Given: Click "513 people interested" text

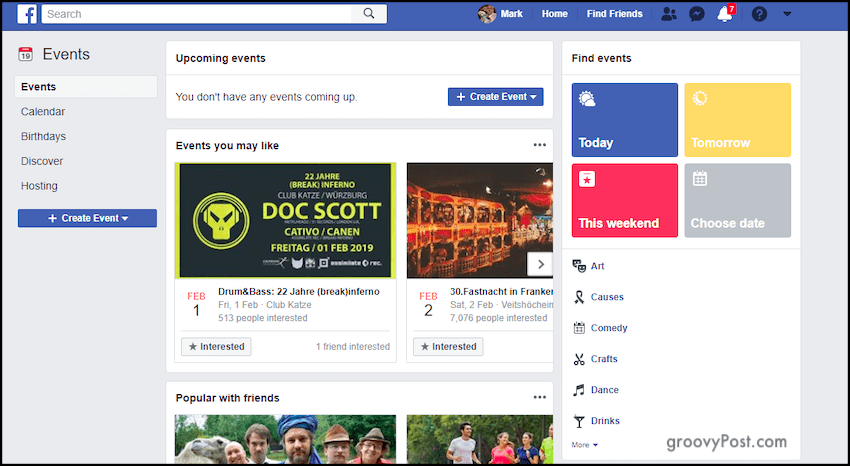Looking at the screenshot, I should point(262,318).
